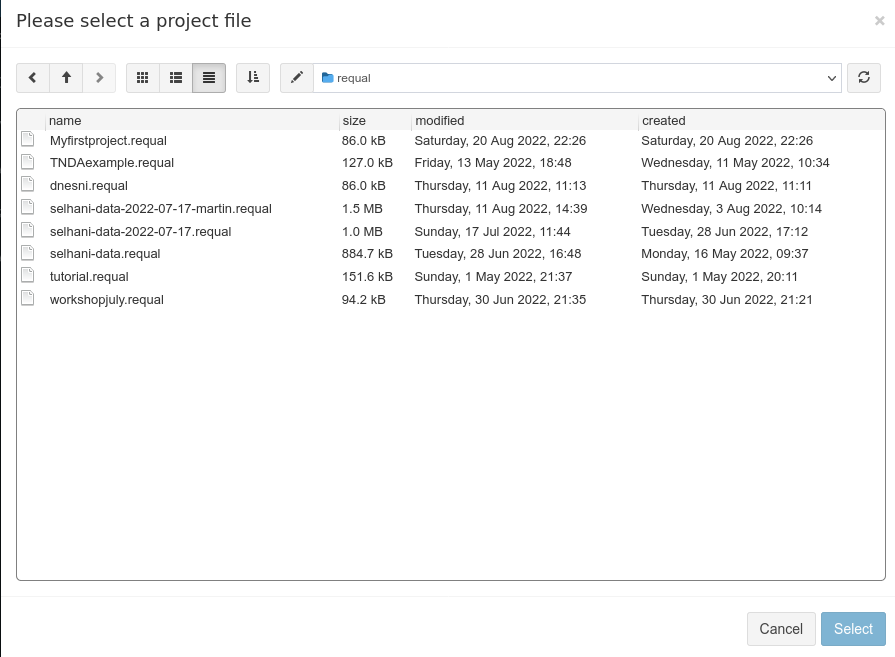The height and width of the screenshot is (657, 895).
Task: Click the 127.0 kB size cell
Action: pos(367,163)
